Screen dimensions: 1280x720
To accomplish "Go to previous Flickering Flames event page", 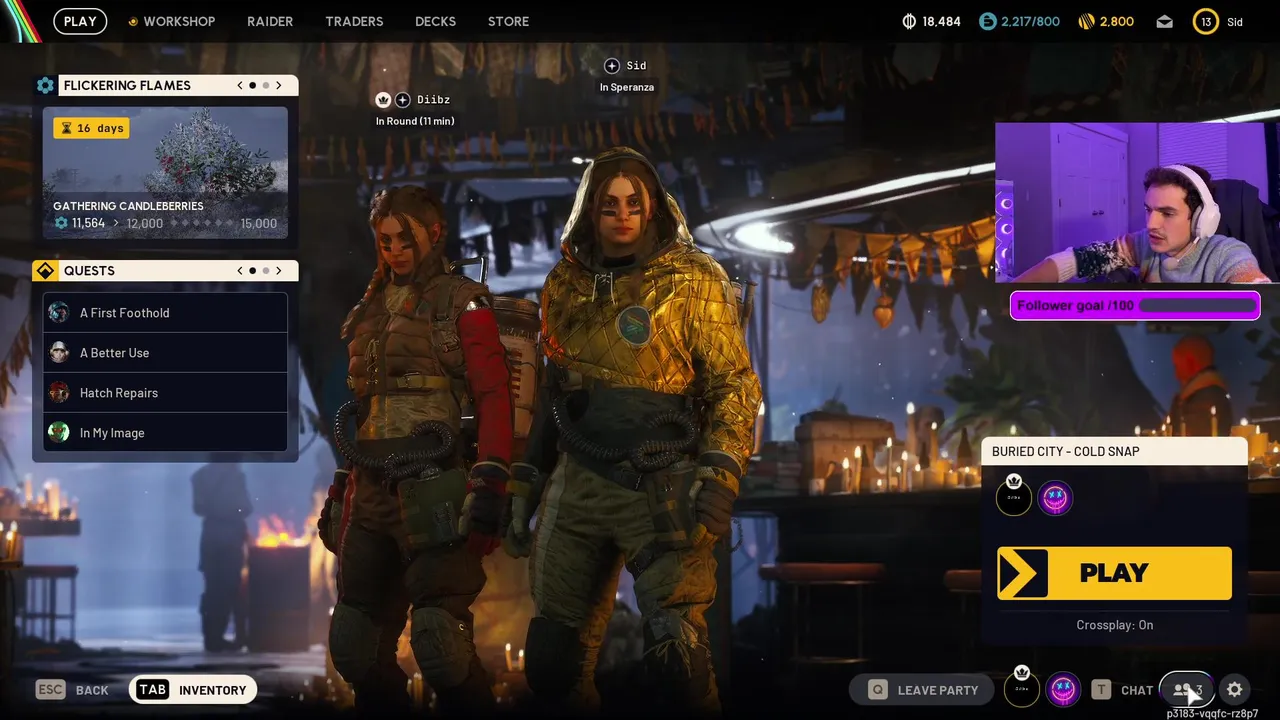I will [240, 85].
